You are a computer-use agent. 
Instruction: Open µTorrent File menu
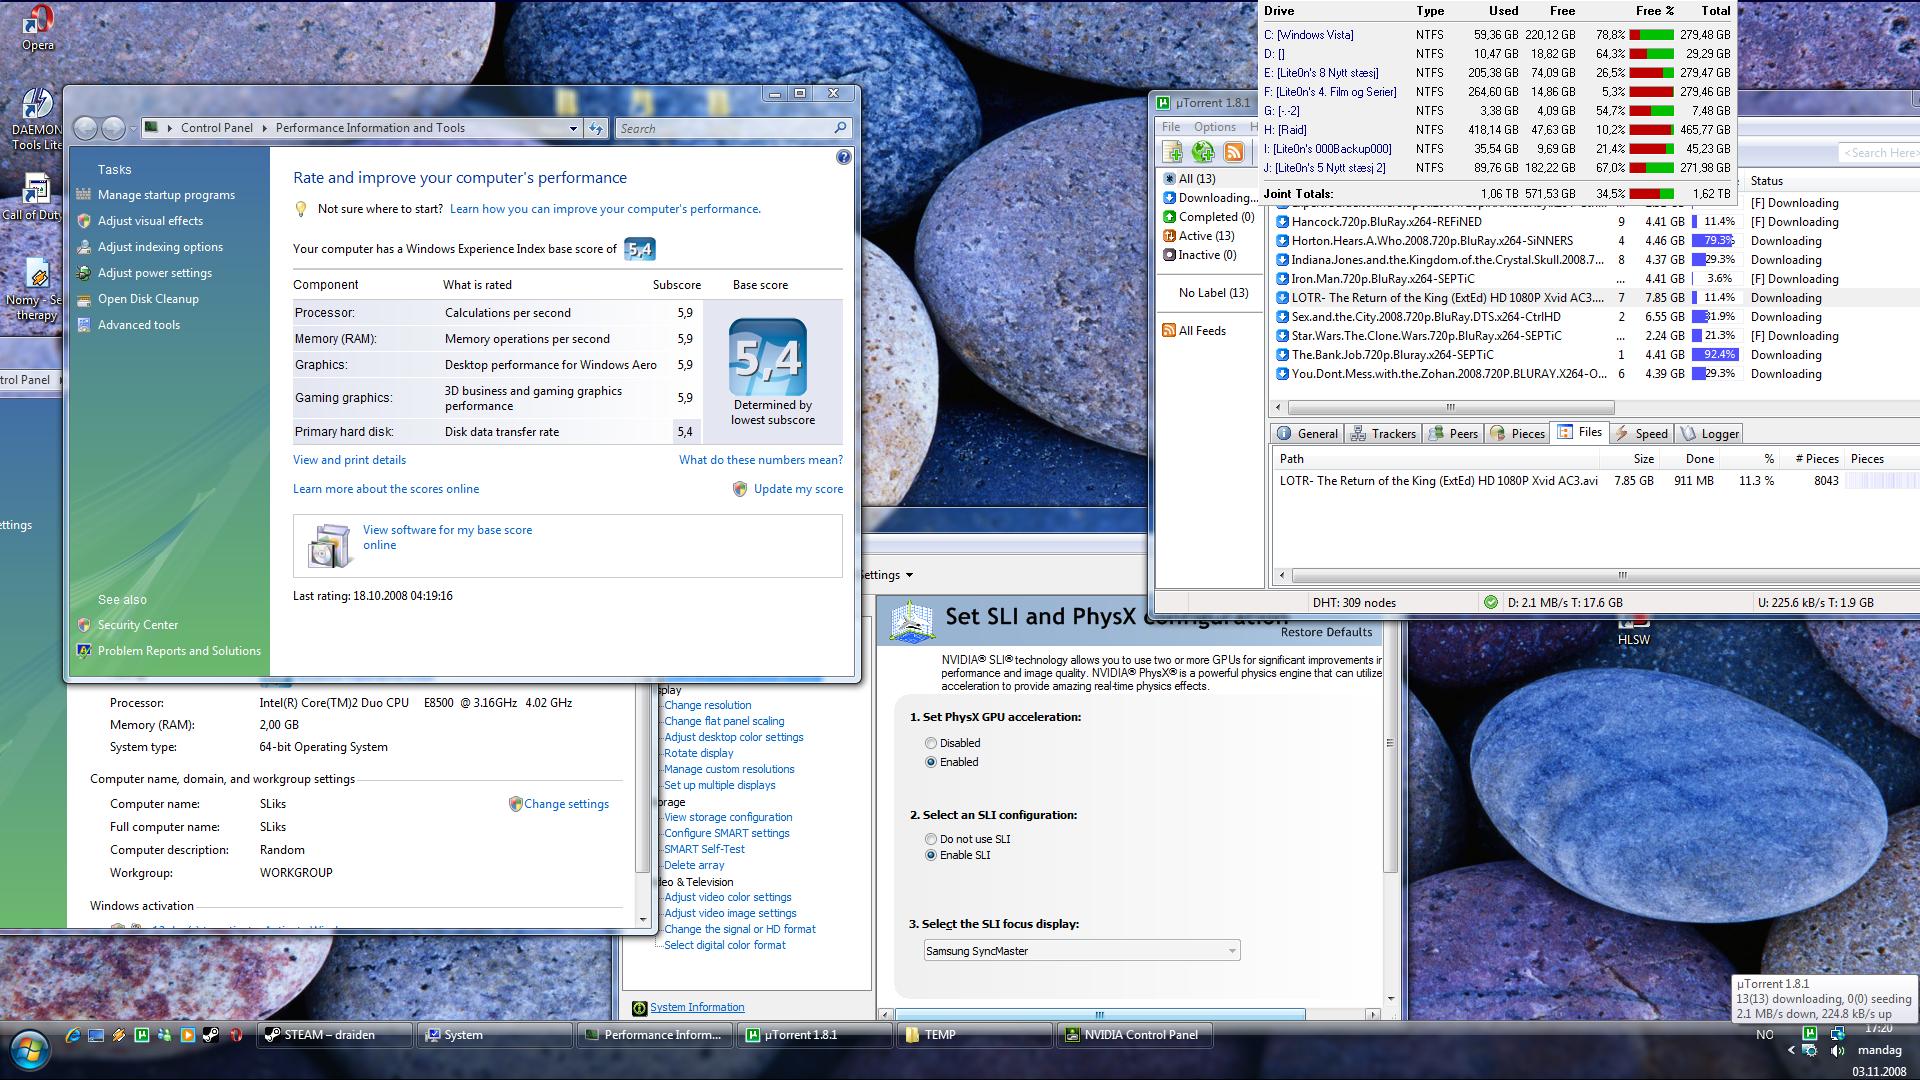coord(1171,127)
